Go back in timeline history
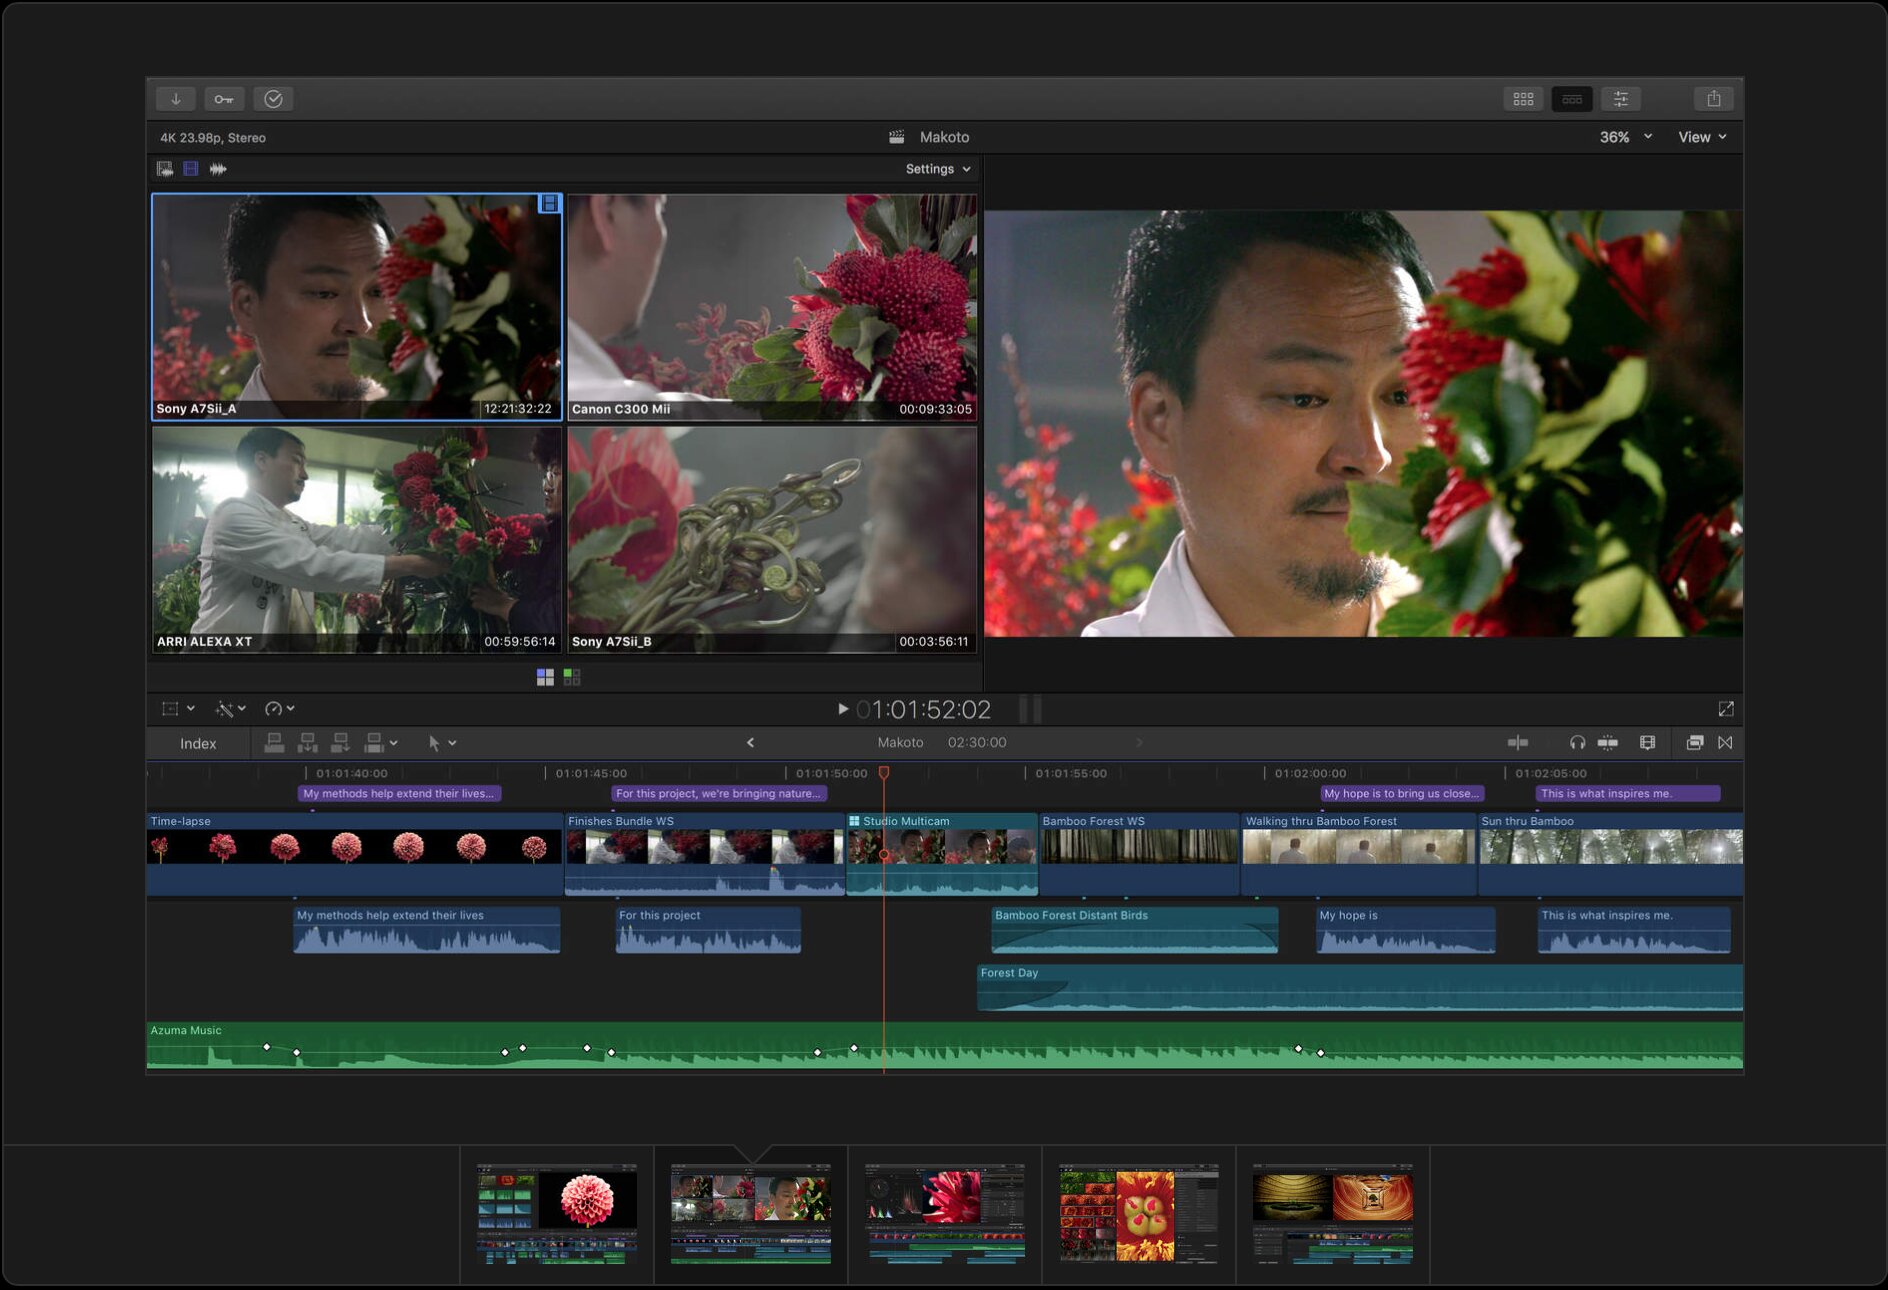Screen dimensions: 1888x1290 (x=750, y=742)
